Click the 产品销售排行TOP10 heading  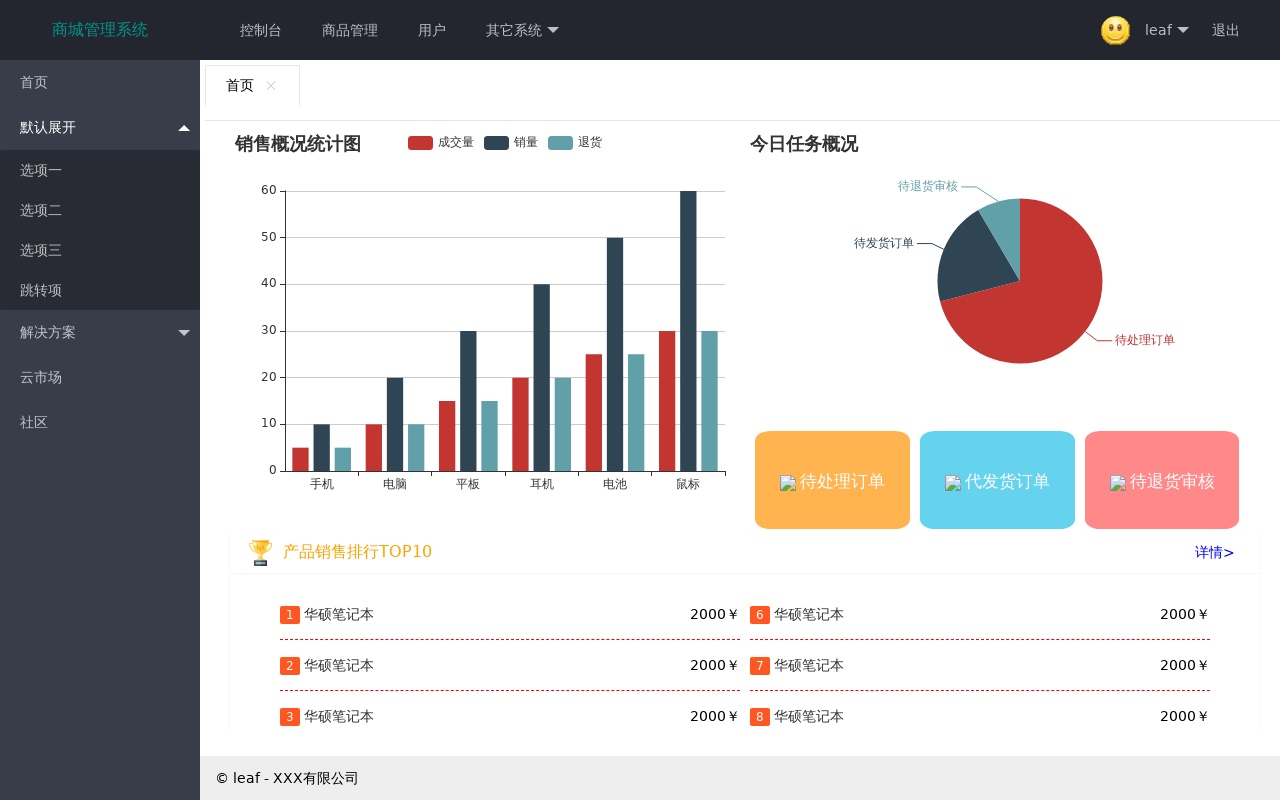click(x=357, y=552)
